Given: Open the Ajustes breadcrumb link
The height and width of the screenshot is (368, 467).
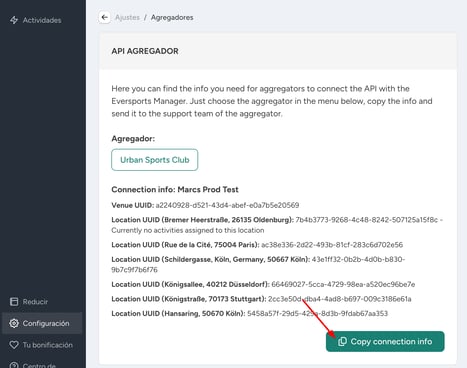Looking at the screenshot, I should point(127,17).
